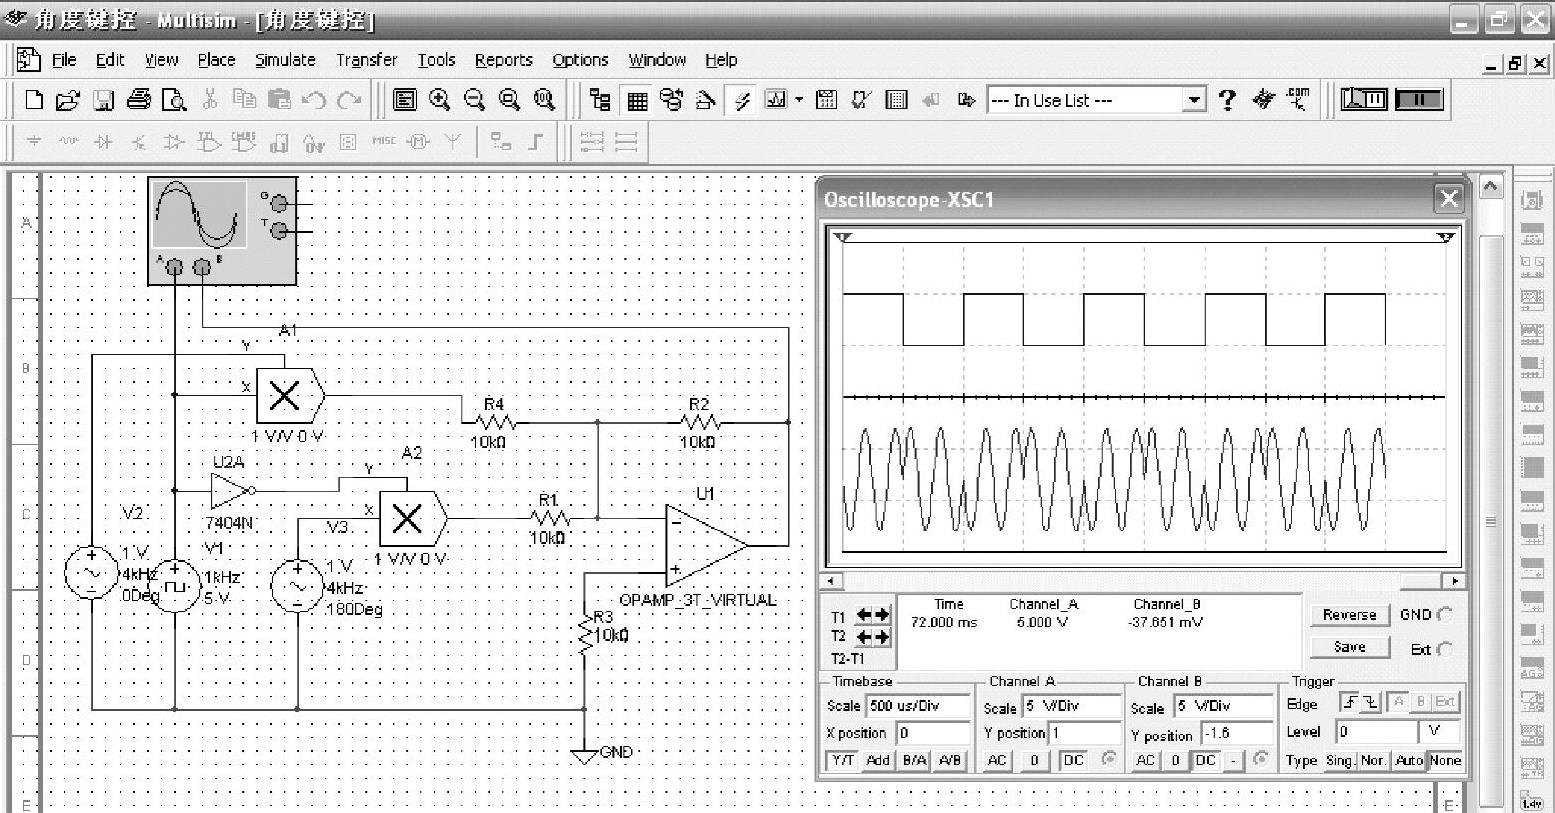
Task: Select the GND radio button in oscilloscope
Action: tap(1444, 615)
